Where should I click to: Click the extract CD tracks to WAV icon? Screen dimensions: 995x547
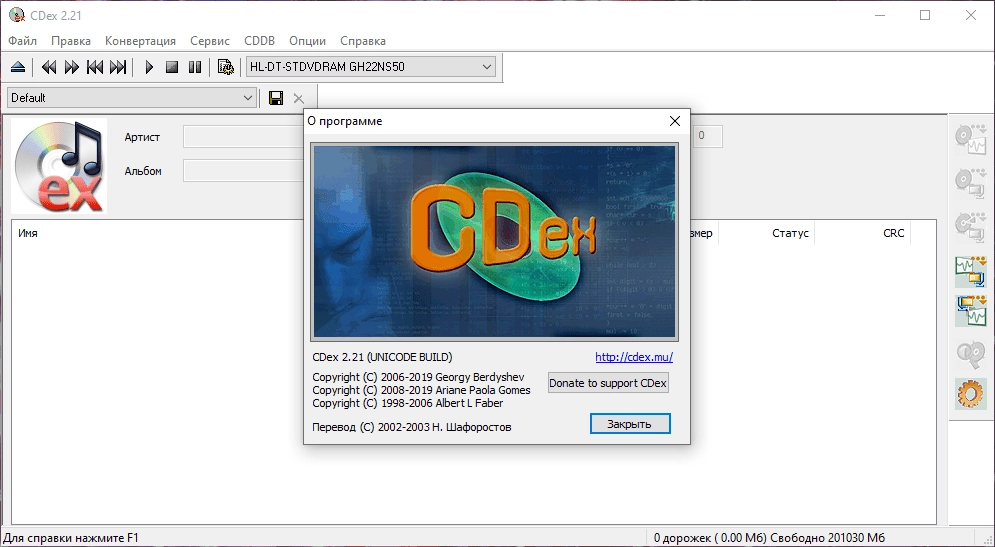click(x=971, y=138)
